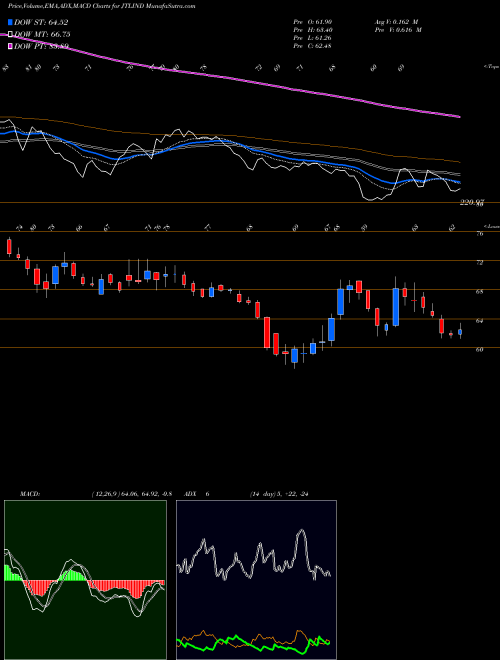Click the 220.97 level label
Image resolution: width=500 pixels, height=660 pixels.
pos(471,203)
